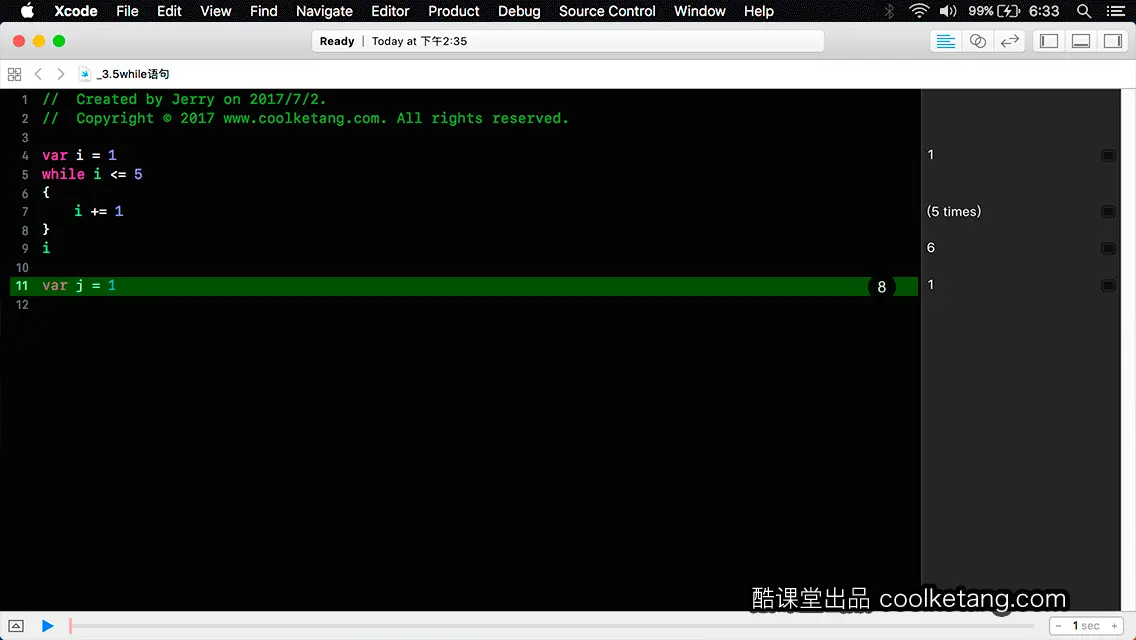Run the playground with the play button
Viewport: 1136px width, 640px height.
(x=47, y=626)
